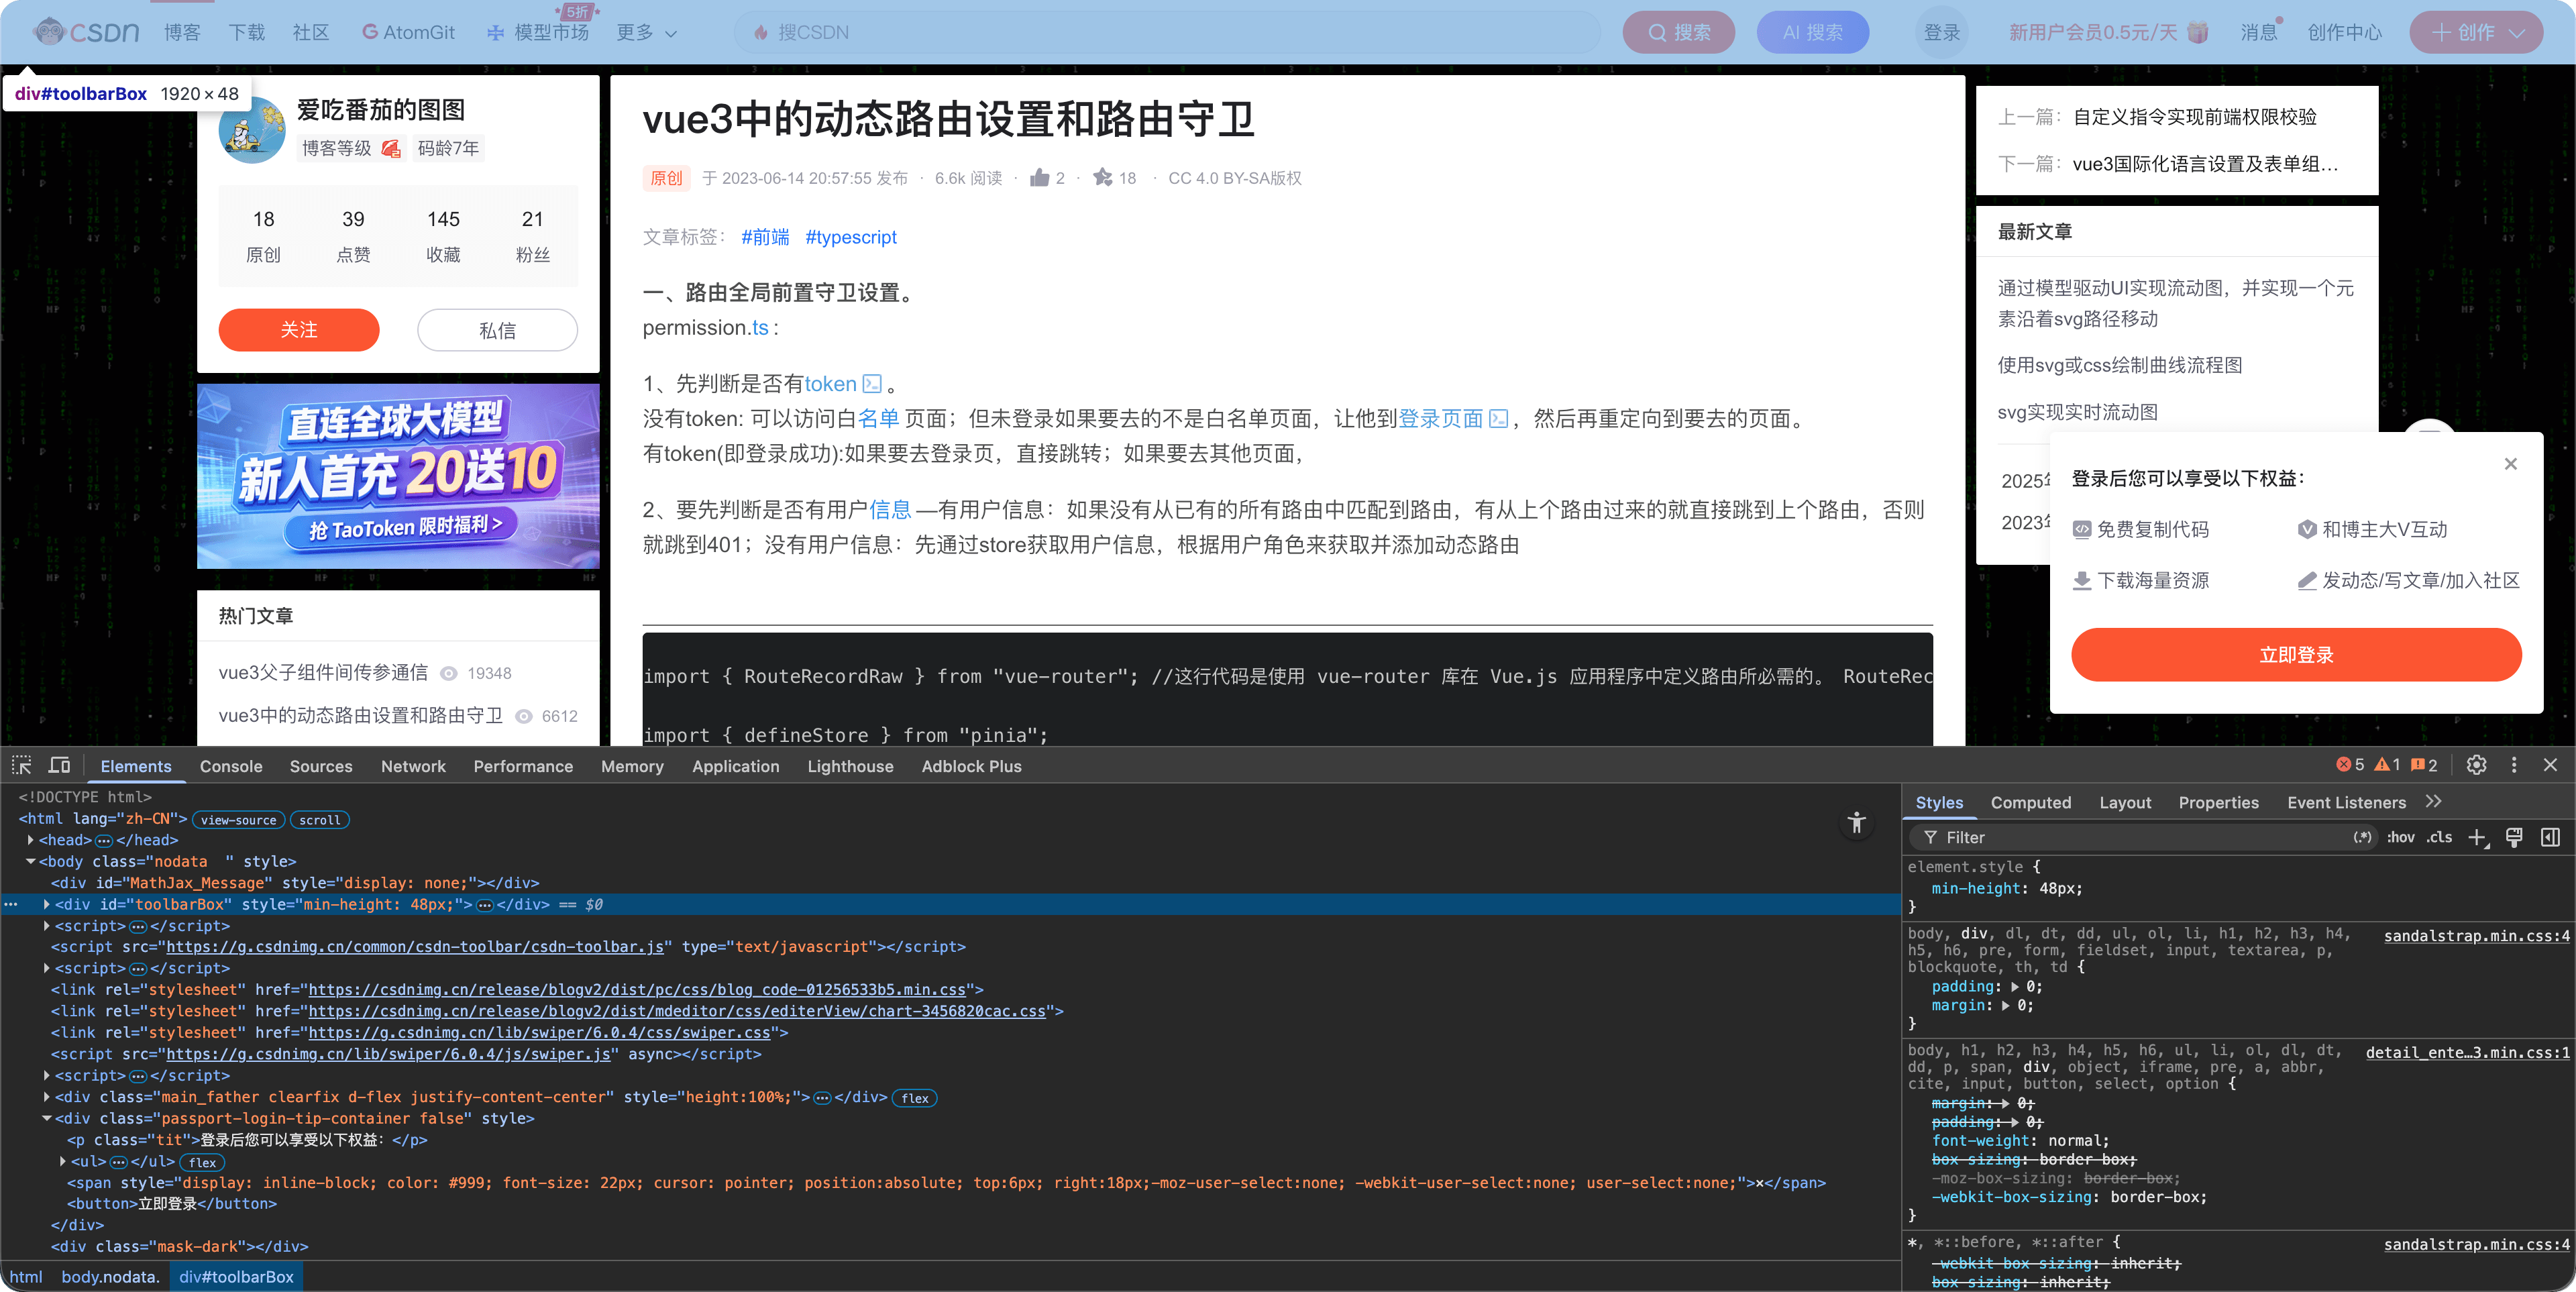Open DevTools settings gear

coord(2476,765)
